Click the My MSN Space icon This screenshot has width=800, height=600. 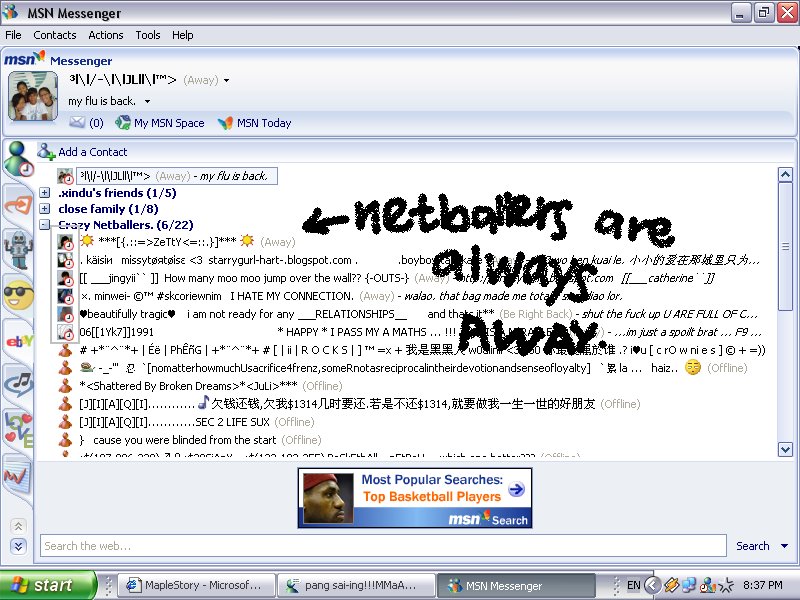[122, 122]
